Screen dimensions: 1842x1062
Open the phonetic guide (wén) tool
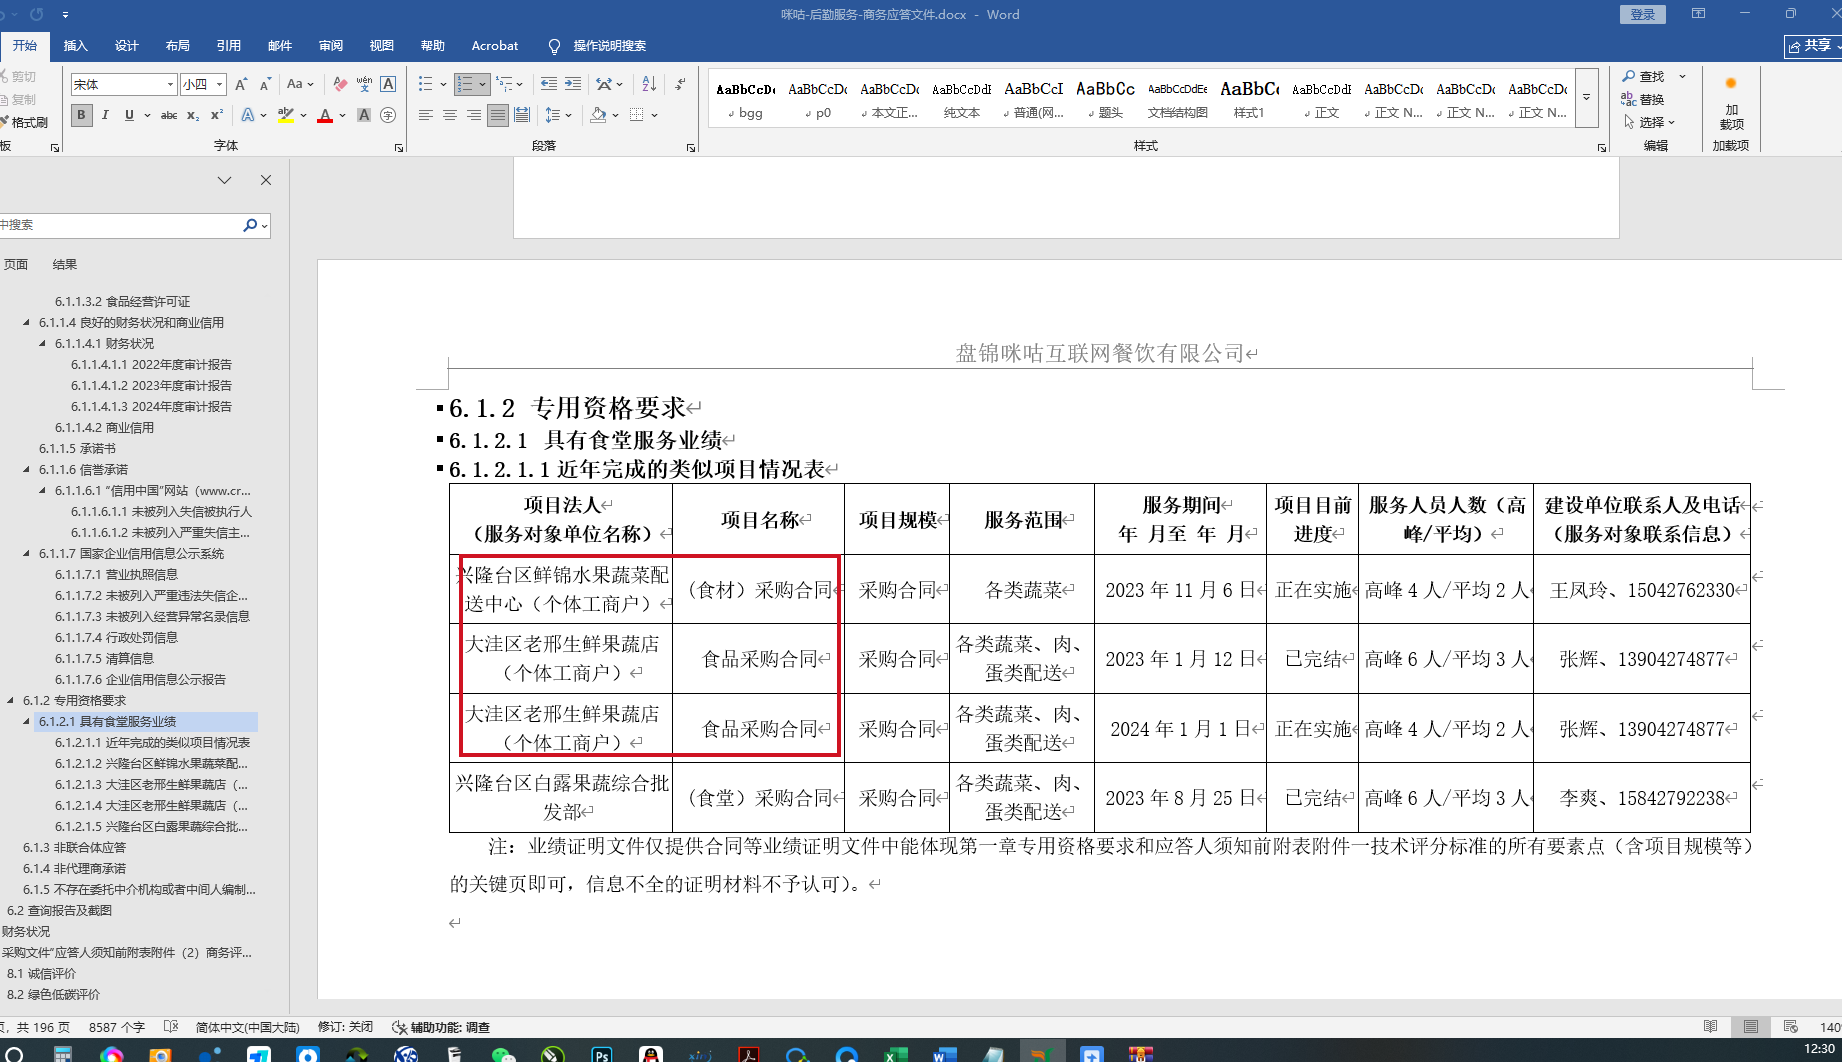click(x=364, y=85)
